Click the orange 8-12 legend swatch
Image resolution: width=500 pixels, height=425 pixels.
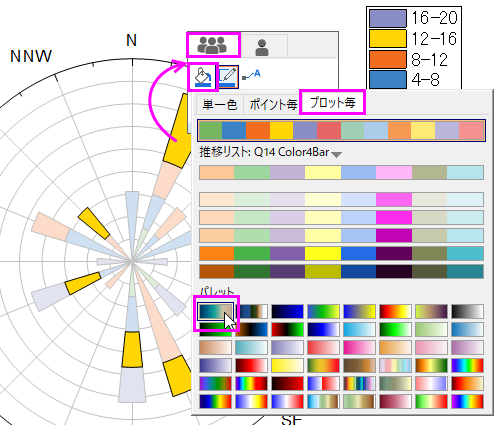click(x=388, y=59)
